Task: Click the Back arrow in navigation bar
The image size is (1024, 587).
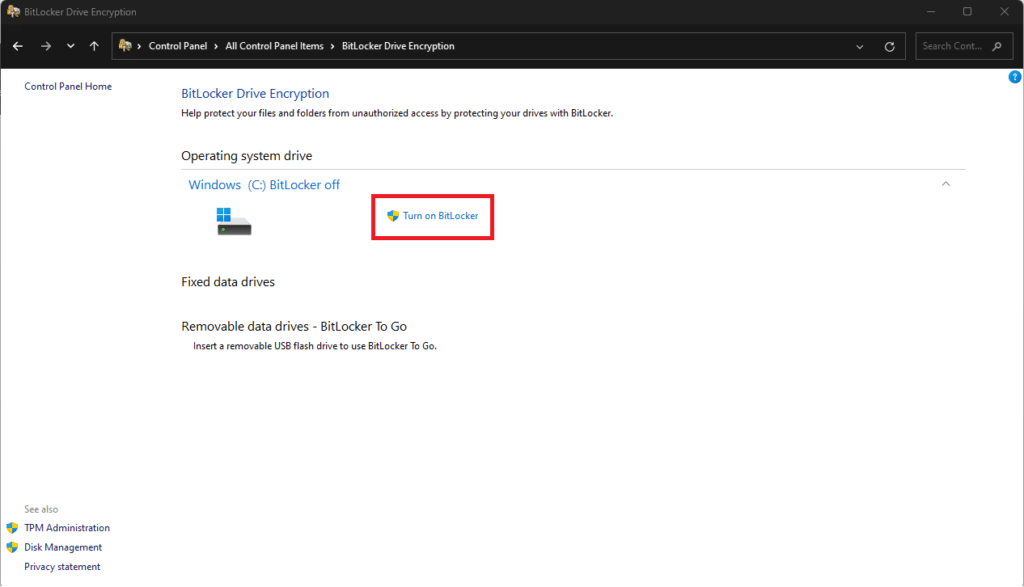Action: pos(18,46)
